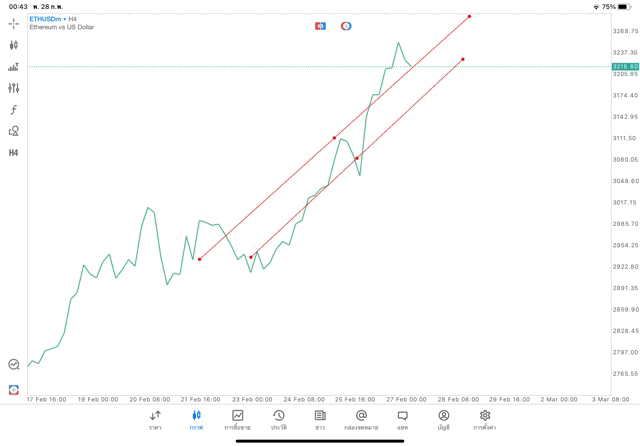Open the indicators list
This screenshot has height=447, width=640.
pos(14,67)
